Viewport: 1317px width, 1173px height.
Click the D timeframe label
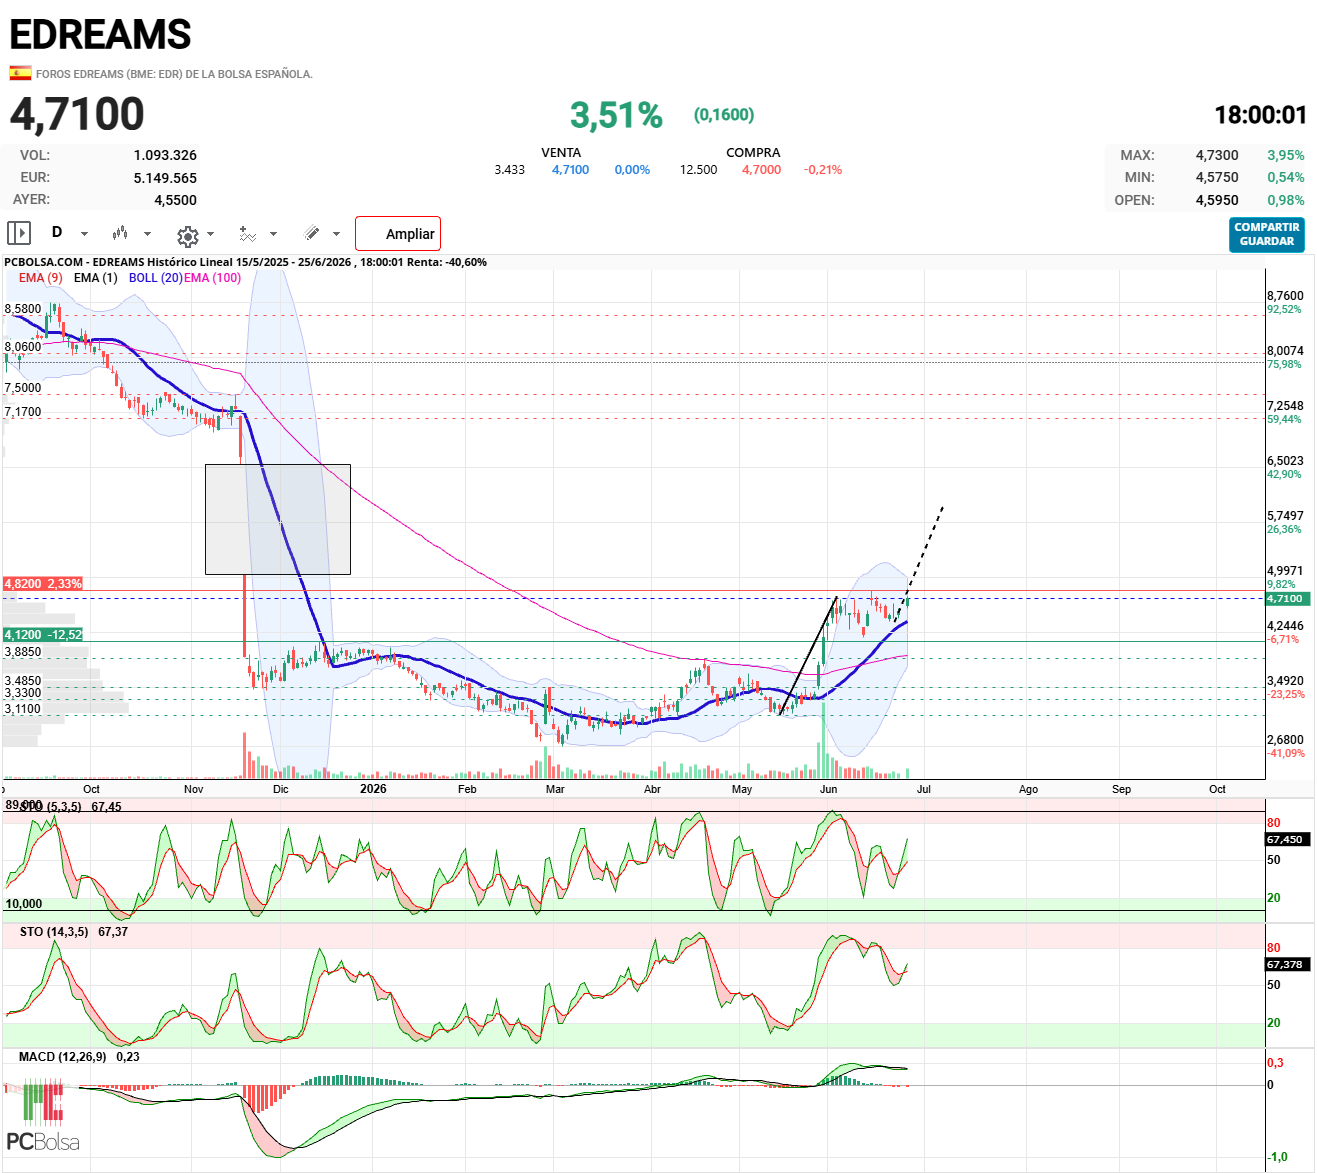57,232
